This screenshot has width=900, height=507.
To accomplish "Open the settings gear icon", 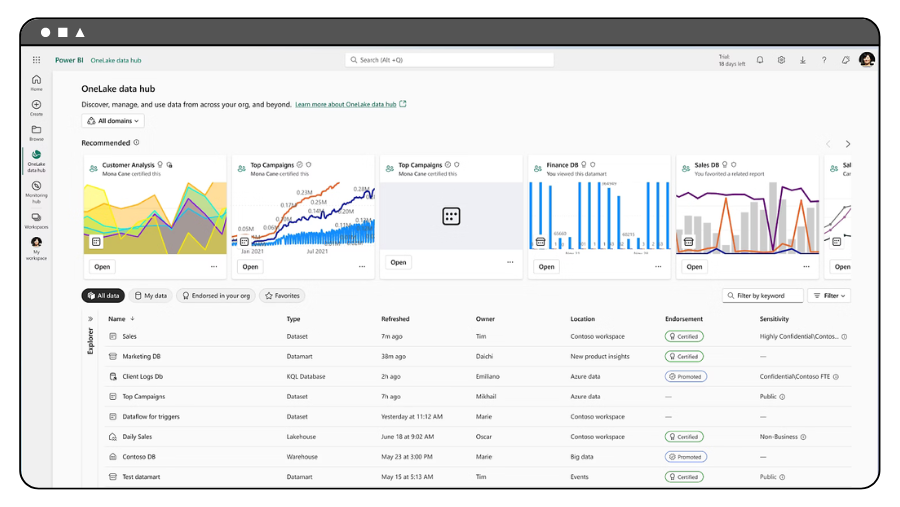I will point(781,60).
